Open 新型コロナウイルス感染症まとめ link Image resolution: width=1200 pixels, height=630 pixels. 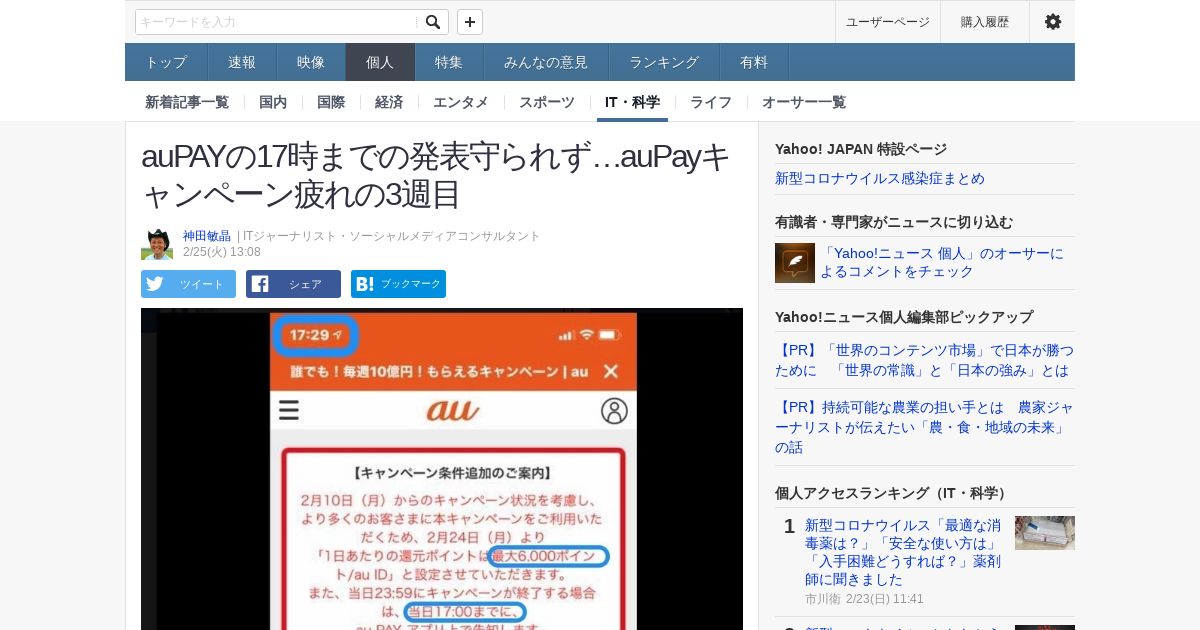click(880, 178)
